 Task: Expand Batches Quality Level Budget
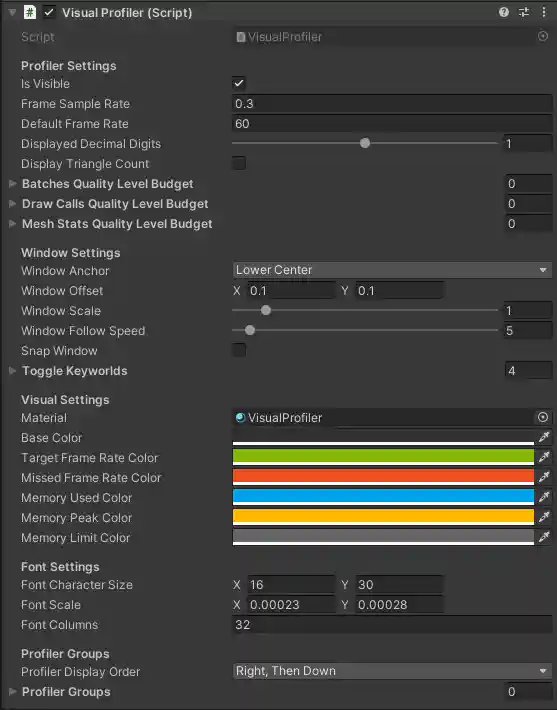click(x=13, y=183)
